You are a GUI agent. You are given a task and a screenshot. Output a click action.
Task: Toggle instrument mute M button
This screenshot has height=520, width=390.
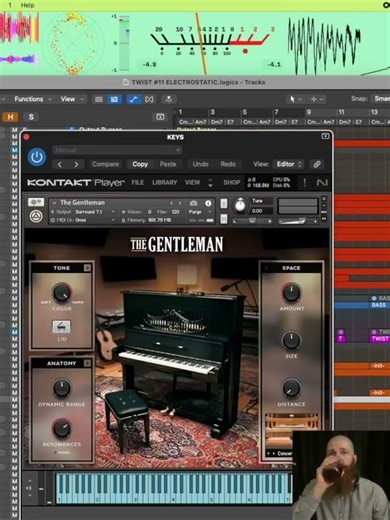[224, 219]
